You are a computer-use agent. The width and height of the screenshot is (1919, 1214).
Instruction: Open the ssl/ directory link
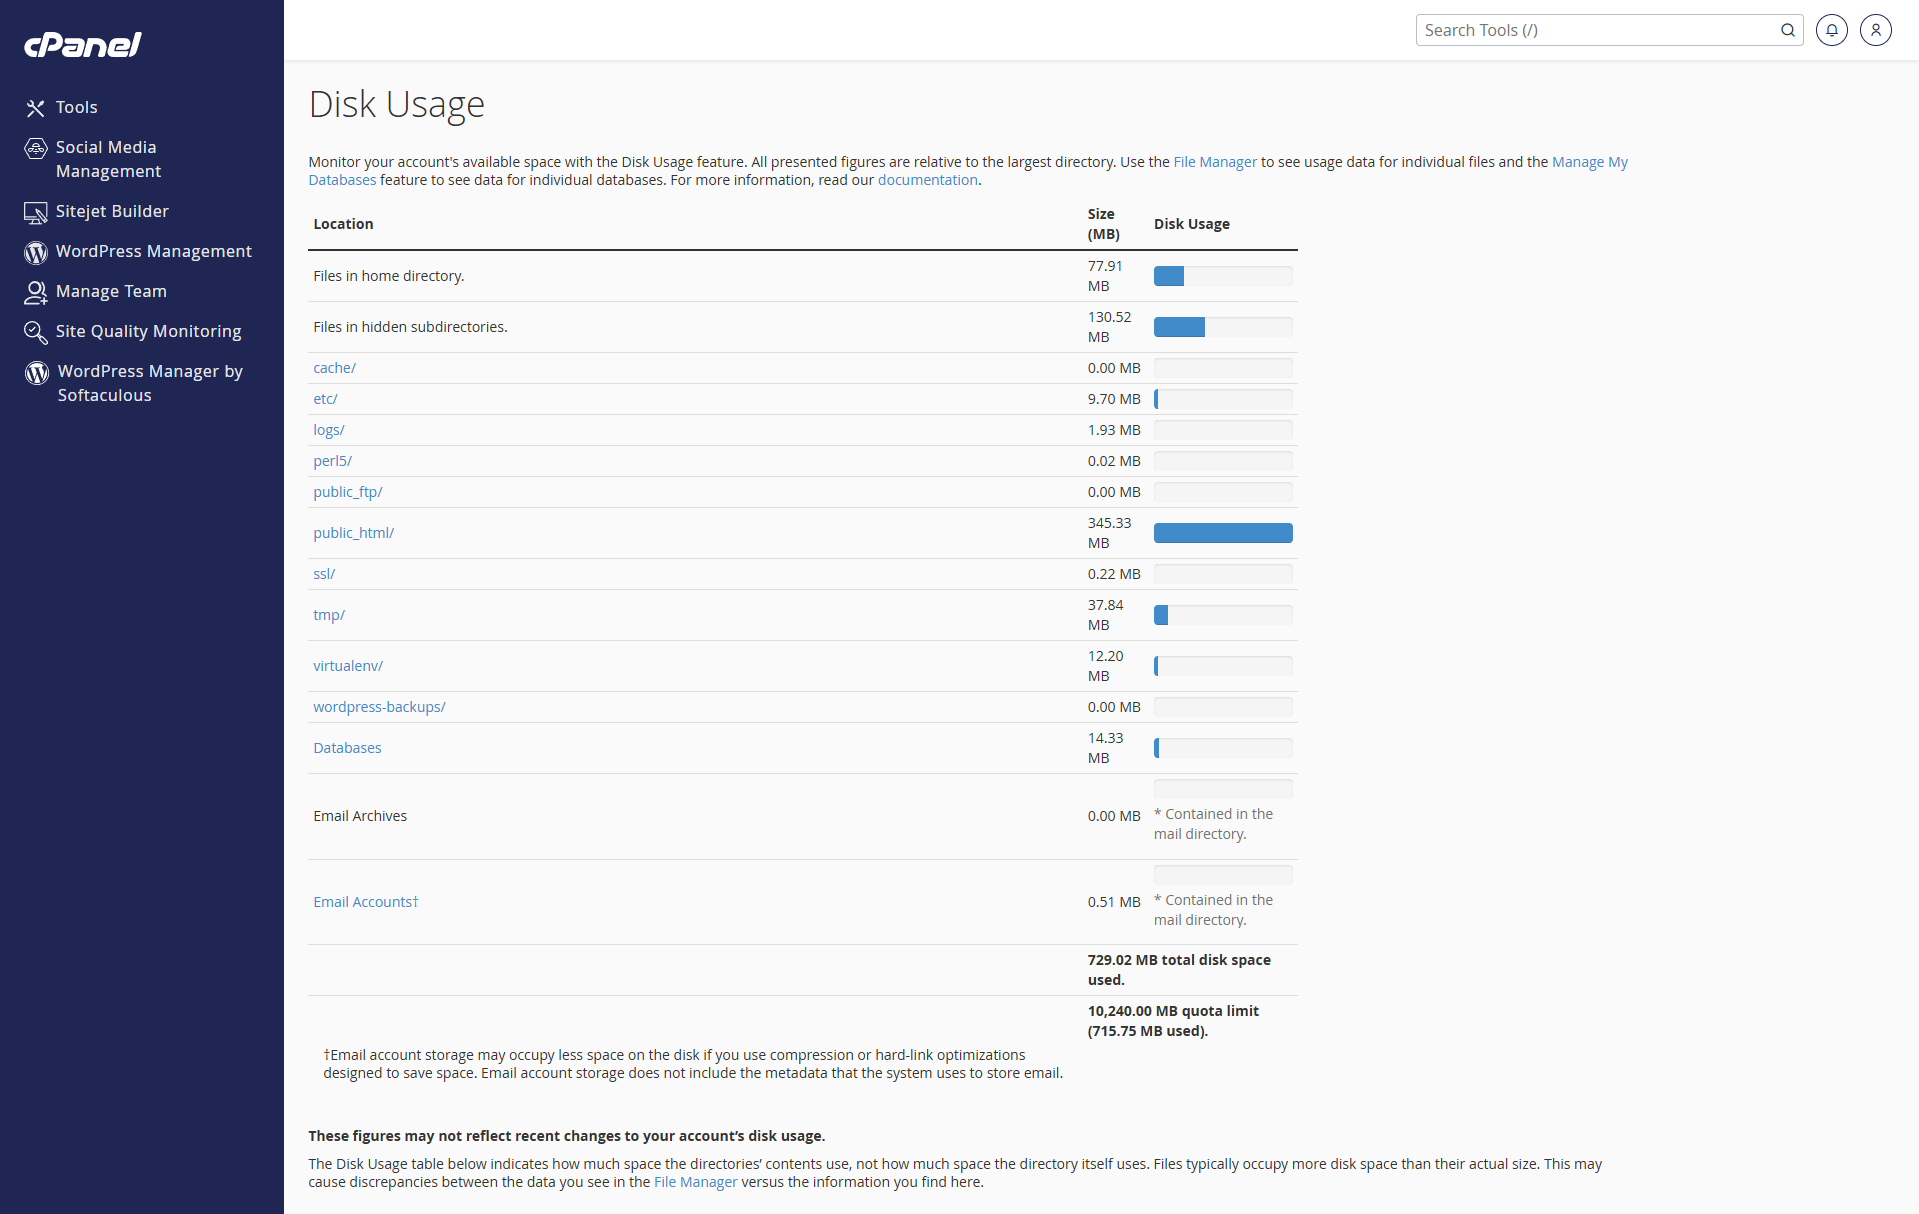[x=324, y=574]
